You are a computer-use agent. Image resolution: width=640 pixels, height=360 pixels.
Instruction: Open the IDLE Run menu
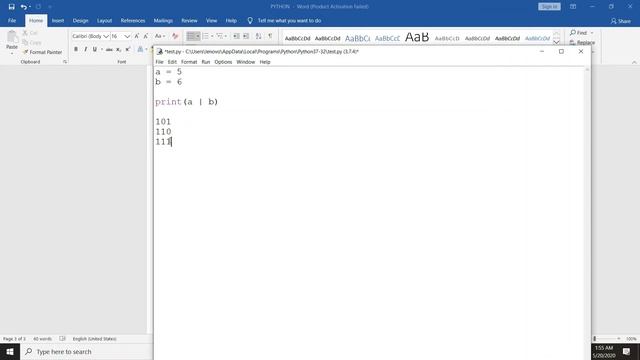coord(206,62)
